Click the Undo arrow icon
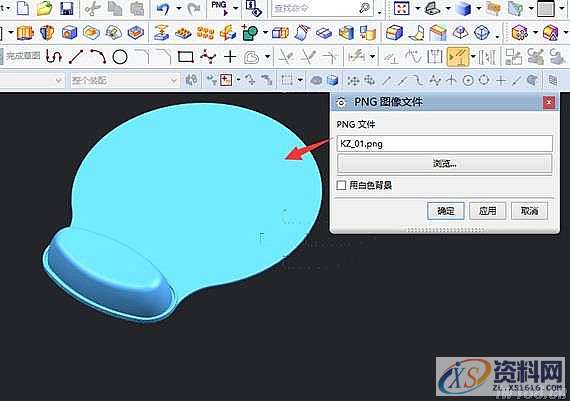570x401 pixels. [163, 8]
